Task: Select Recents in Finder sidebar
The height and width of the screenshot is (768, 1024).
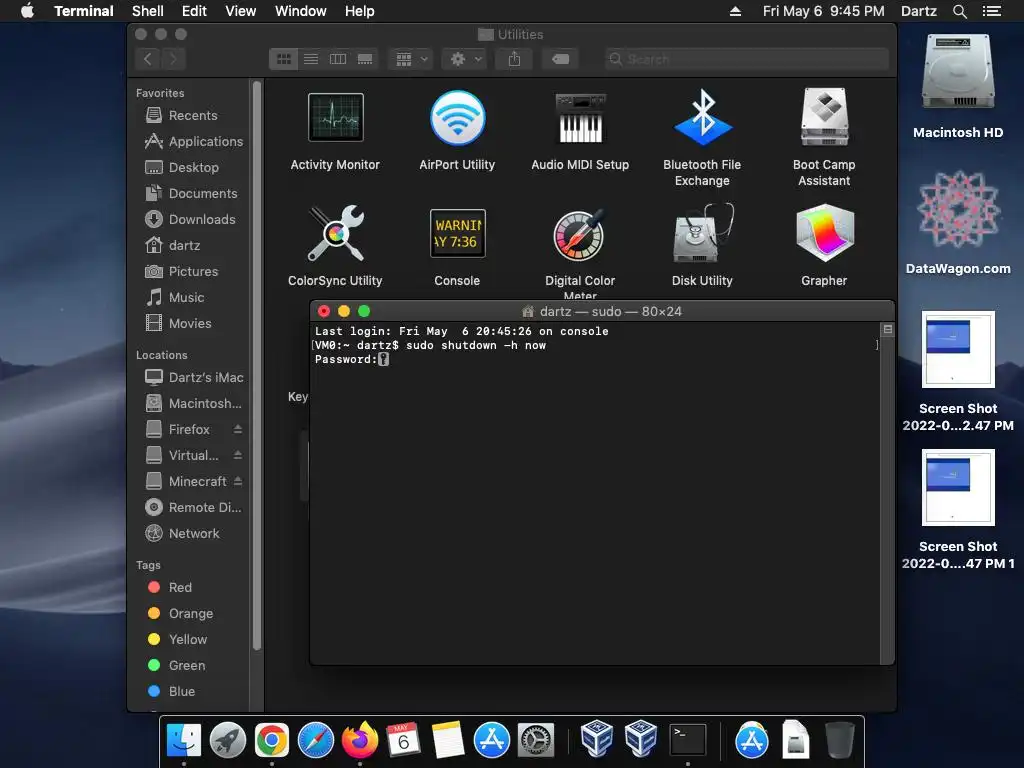Action: tap(181, 116)
